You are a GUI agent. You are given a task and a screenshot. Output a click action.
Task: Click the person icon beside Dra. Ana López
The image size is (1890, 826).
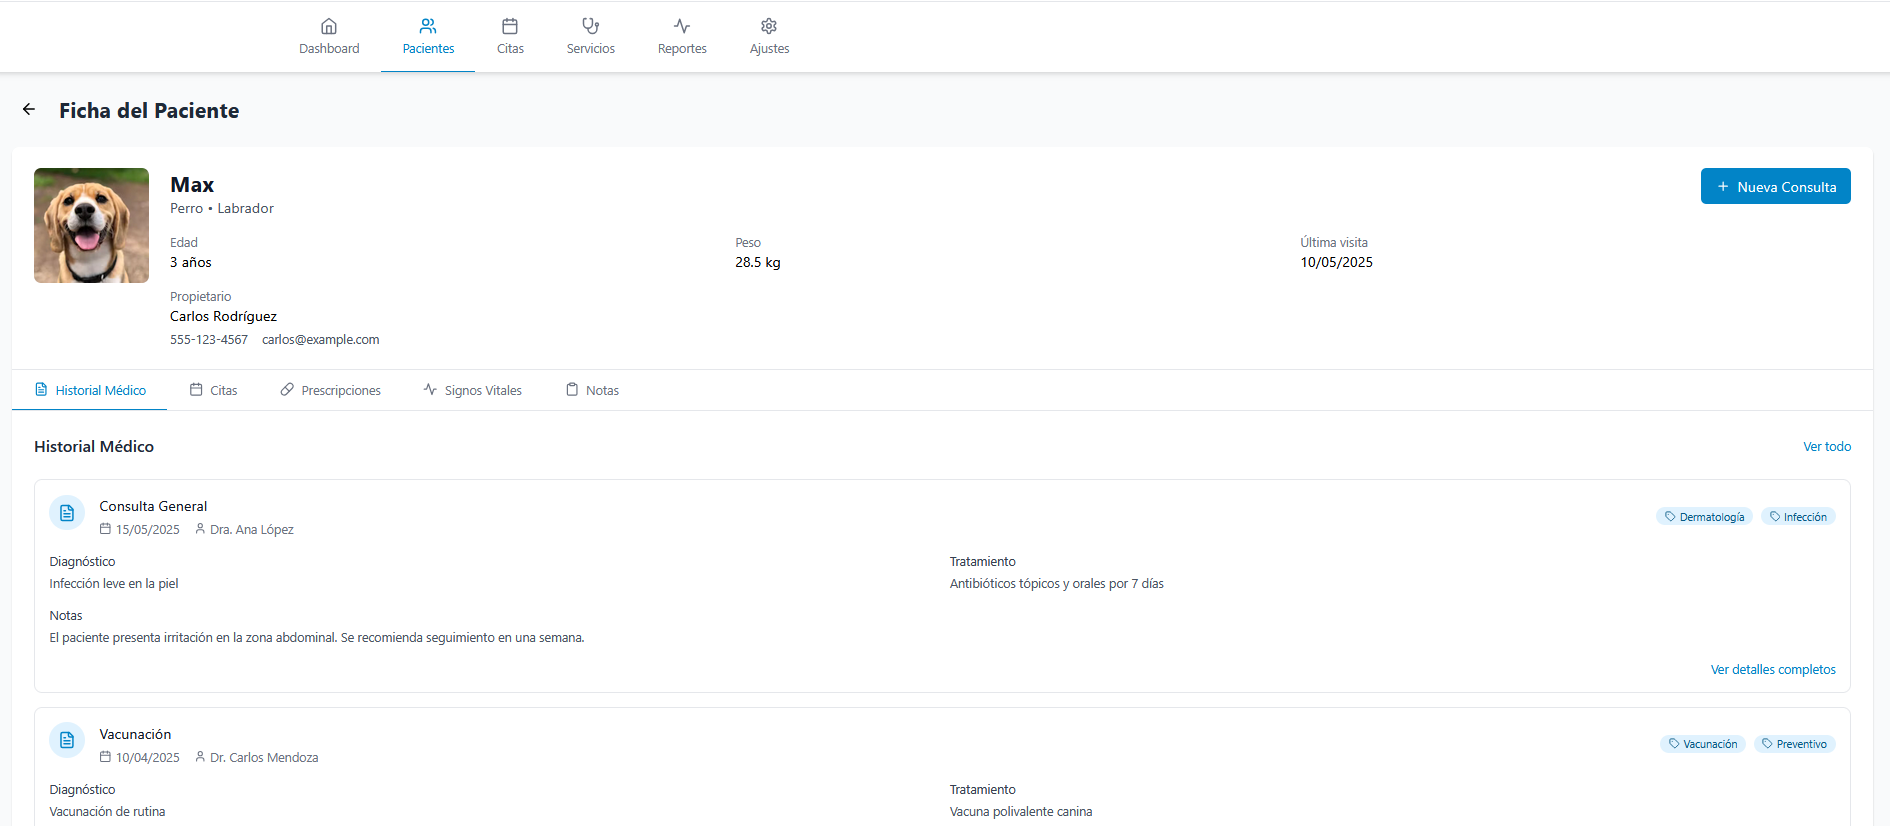point(200,529)
